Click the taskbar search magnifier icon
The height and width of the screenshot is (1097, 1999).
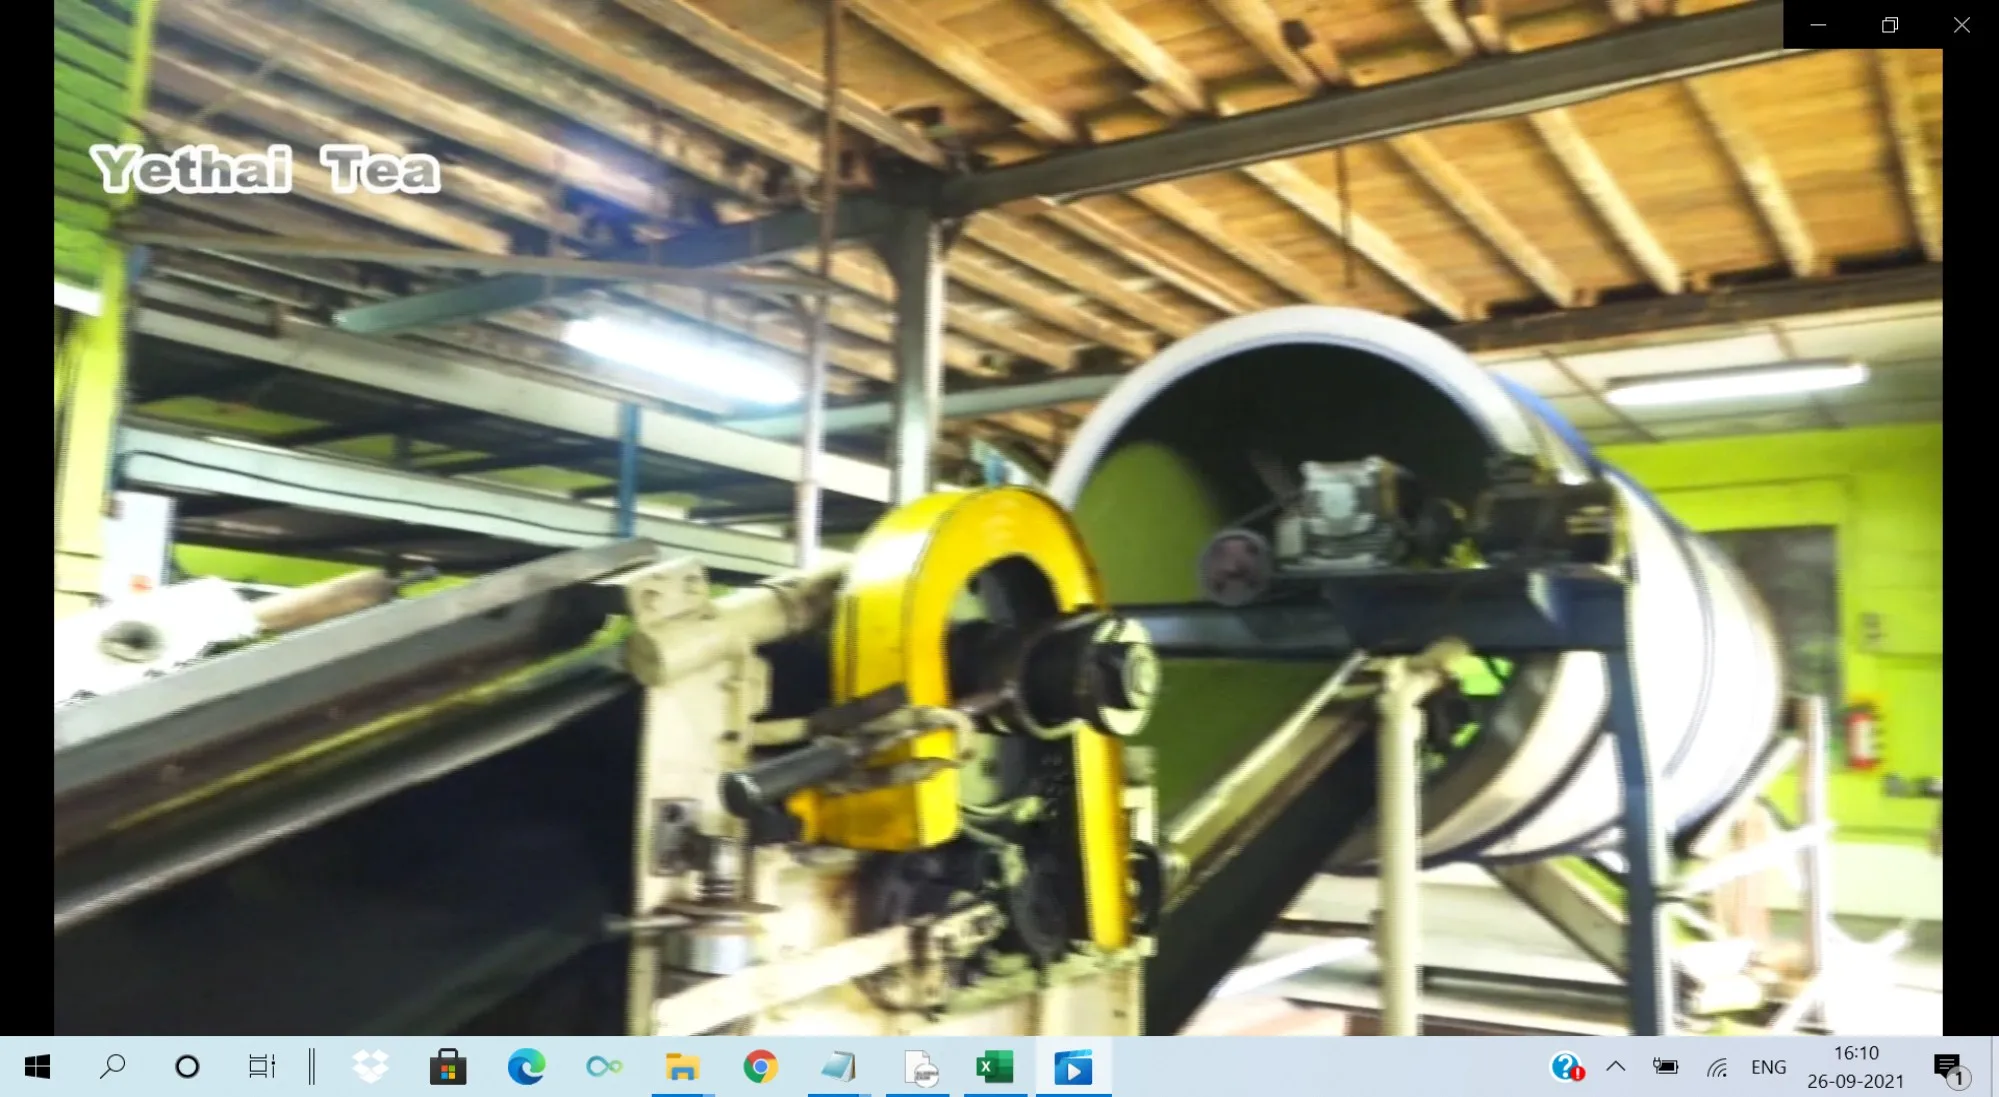click(x=112, y=1067)
